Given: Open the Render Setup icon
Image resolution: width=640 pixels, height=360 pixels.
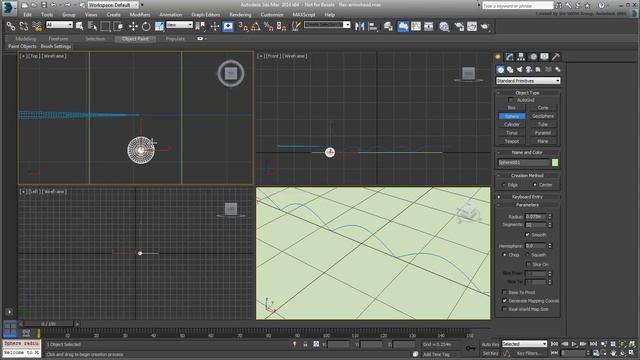Looking at the screenshot, I should coord(459,26).
